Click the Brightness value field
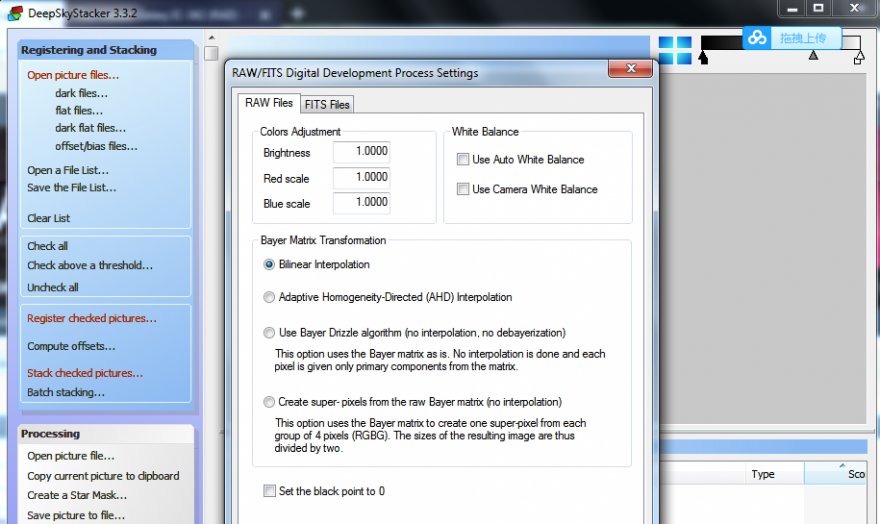Image resolution: width=880 pixels, height=524 pixels. click(x=361, y=152)
